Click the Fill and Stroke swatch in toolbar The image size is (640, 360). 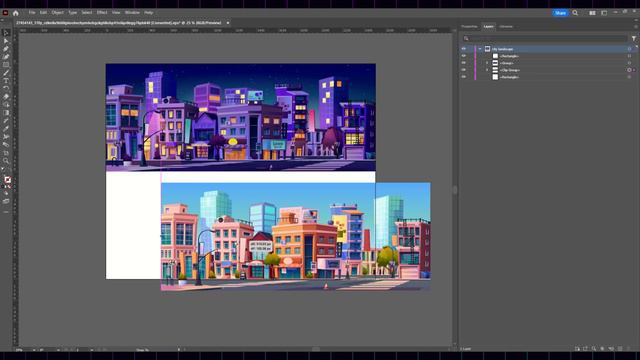pyautogui.click(x=7, y=180)
